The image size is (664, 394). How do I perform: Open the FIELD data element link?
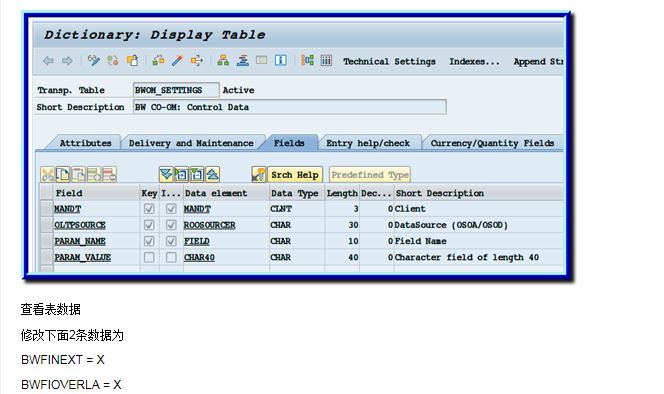point(196,241)
